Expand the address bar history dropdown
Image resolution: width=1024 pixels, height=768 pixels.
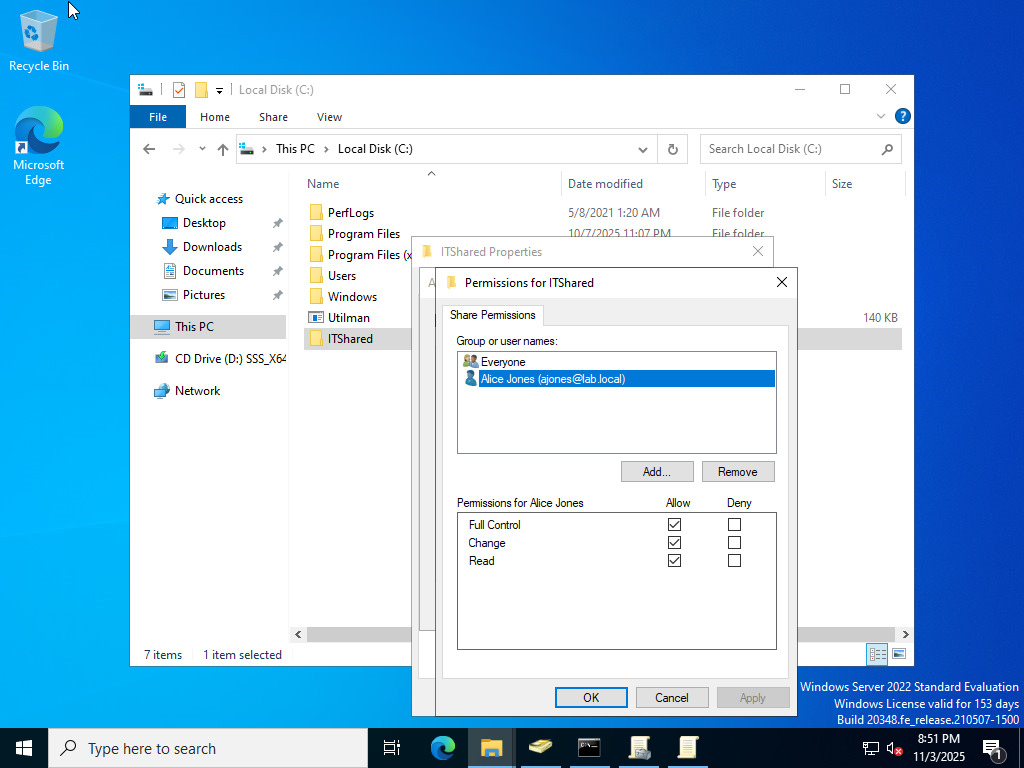pos(643,149)
